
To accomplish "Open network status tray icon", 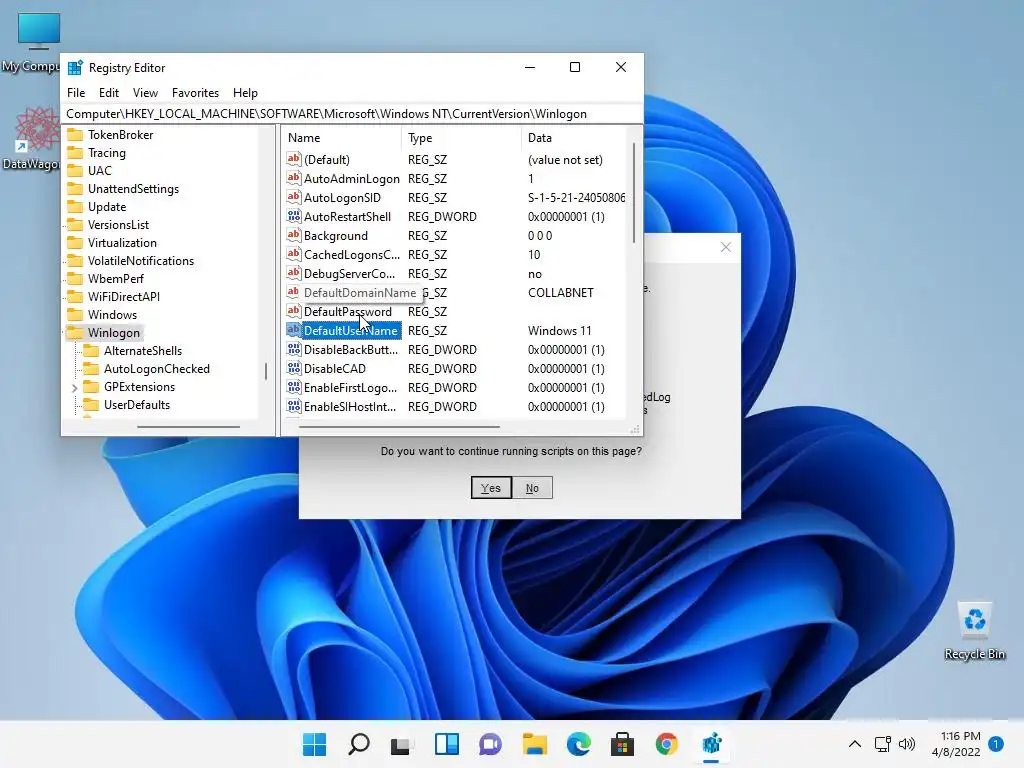I will coord(882,744).
